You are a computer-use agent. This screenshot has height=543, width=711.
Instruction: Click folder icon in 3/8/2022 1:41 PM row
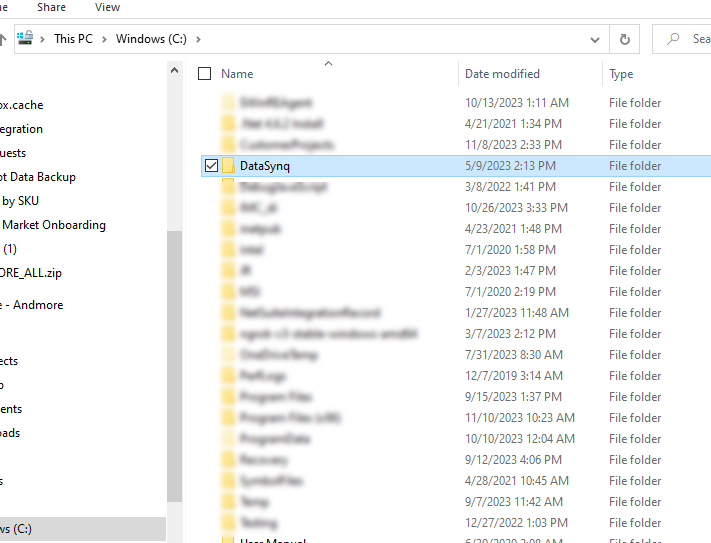228,187
